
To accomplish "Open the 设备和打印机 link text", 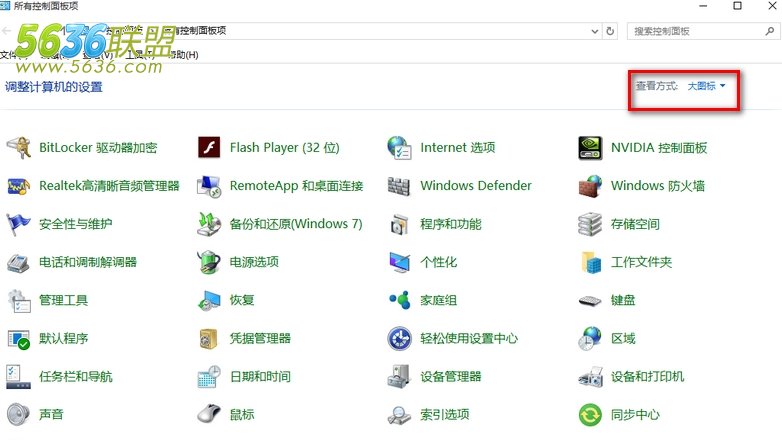I will click(647, 377).
